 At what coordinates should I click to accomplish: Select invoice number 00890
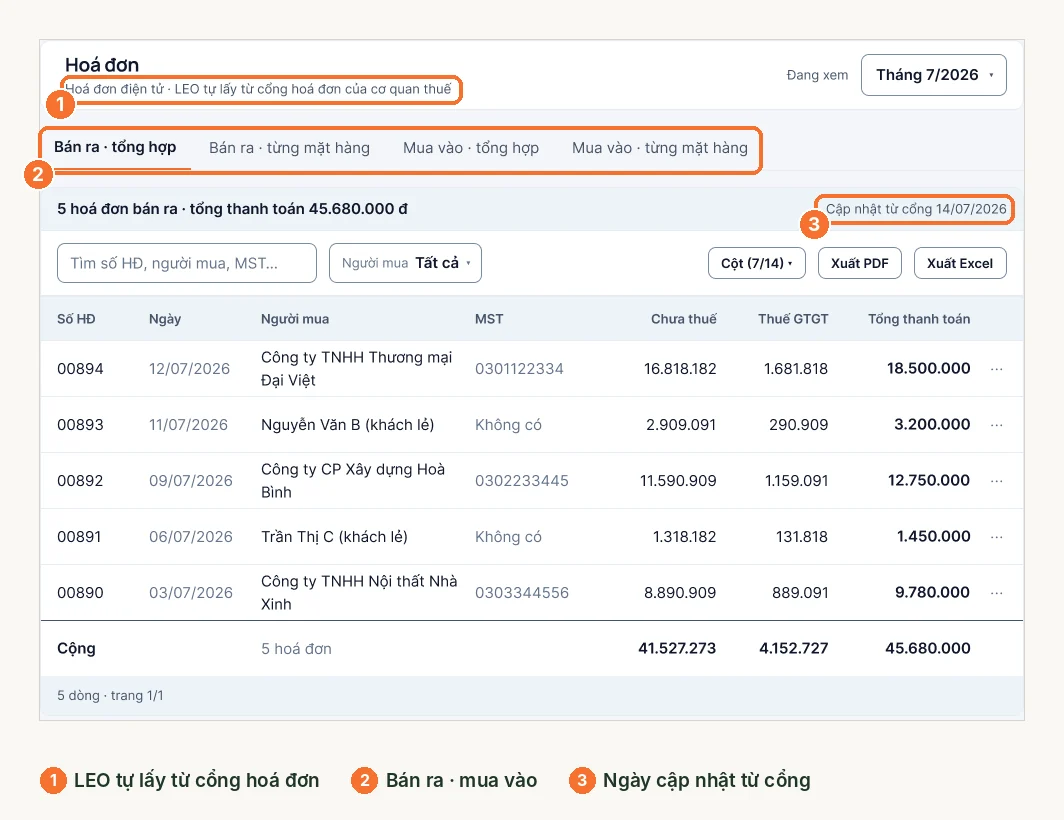tap(80, 593)
